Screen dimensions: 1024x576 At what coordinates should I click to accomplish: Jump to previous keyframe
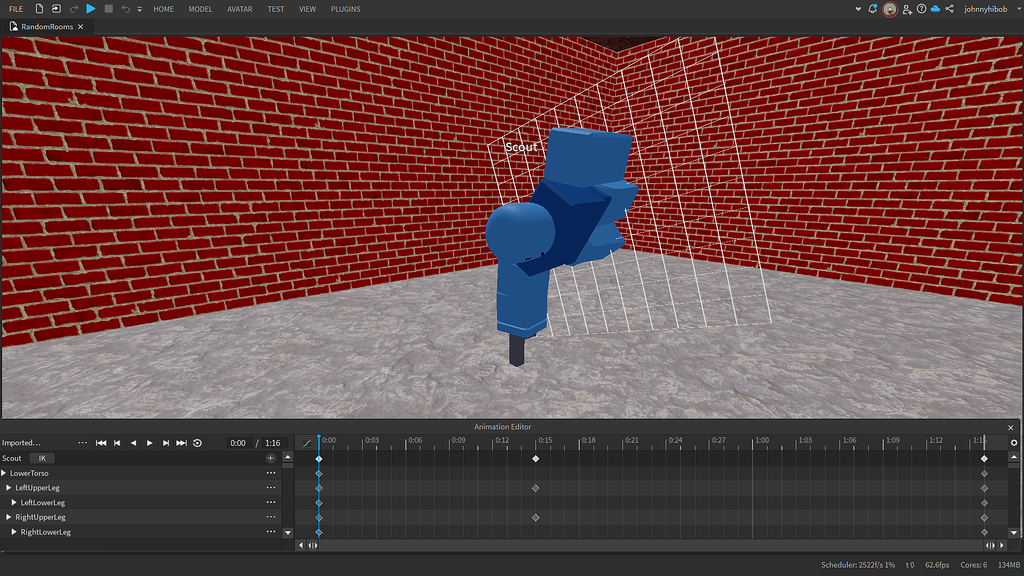(118, 443)
